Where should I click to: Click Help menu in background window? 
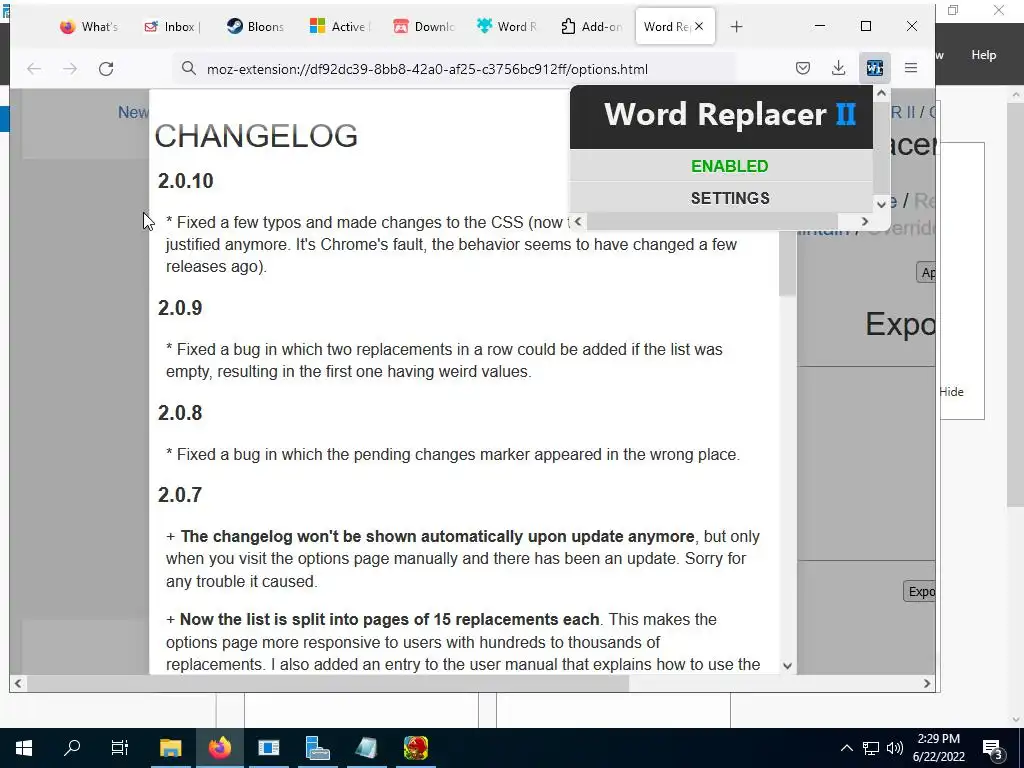tap(984, 55)
